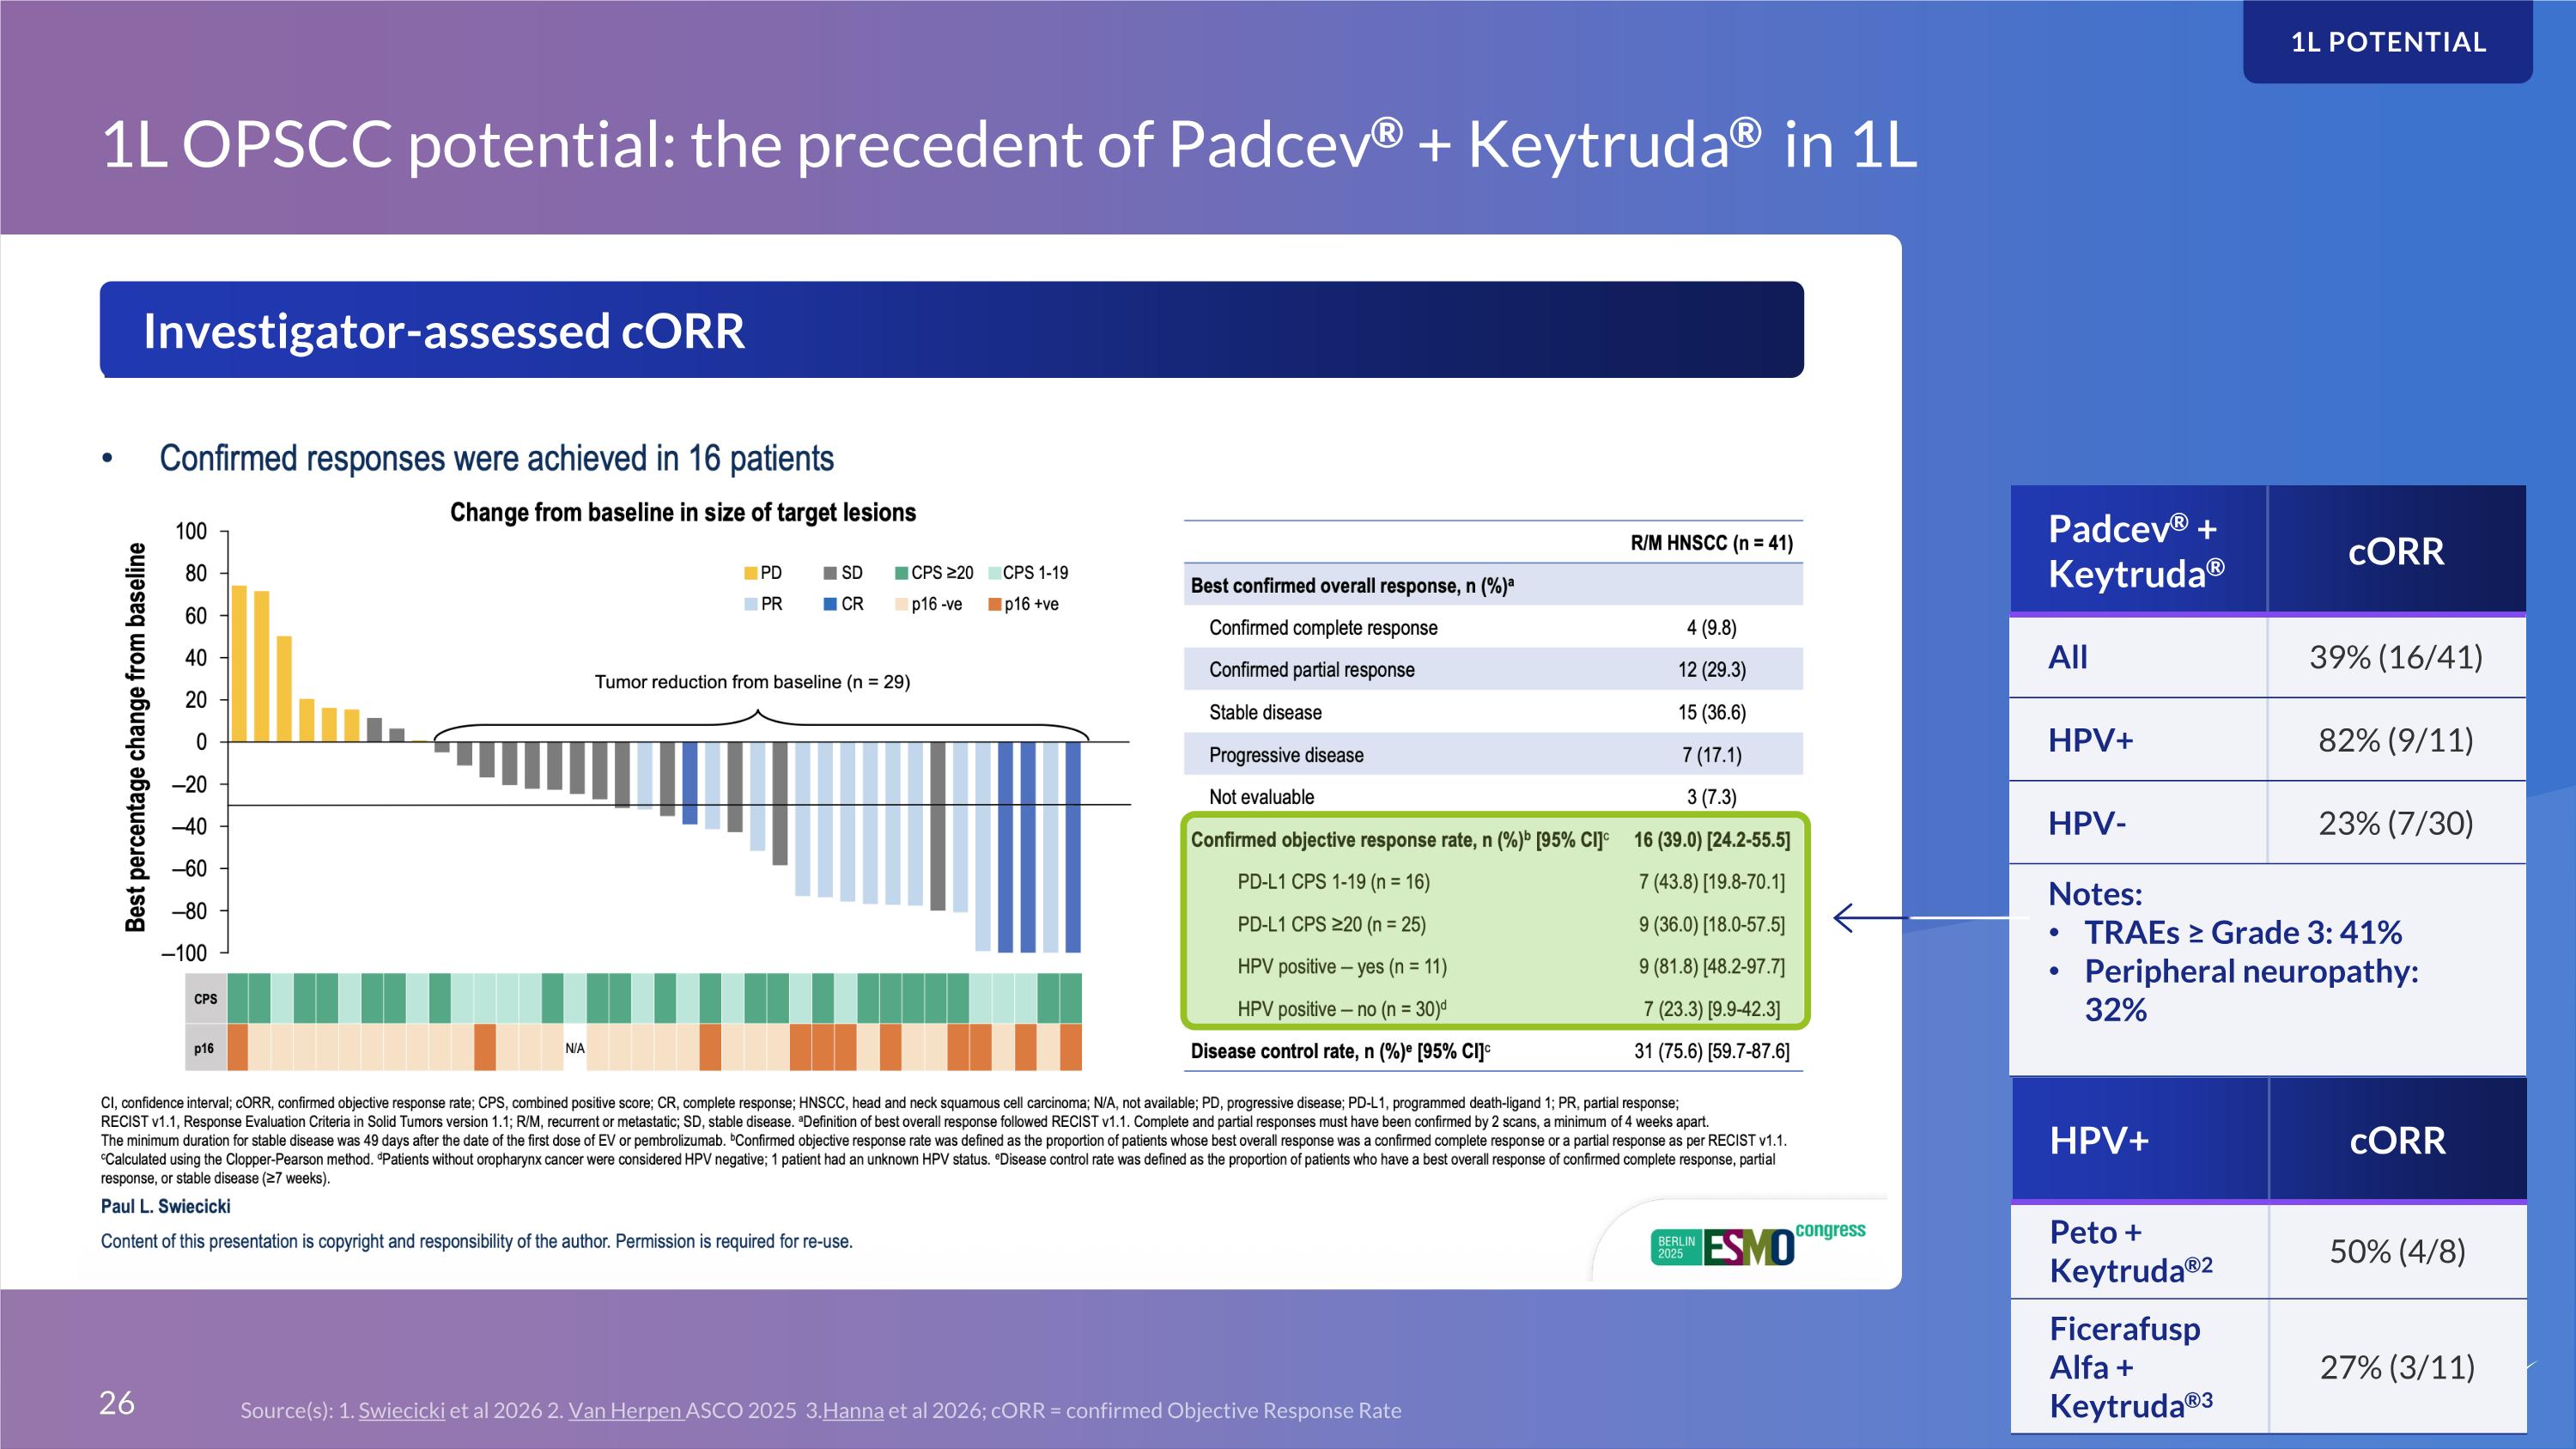The width and height of the screenshot is (2576, 1449).
Task: Click the 82% (9/11) HPV+ cell
Action: pyautogui.click(x=2396, y=740)
